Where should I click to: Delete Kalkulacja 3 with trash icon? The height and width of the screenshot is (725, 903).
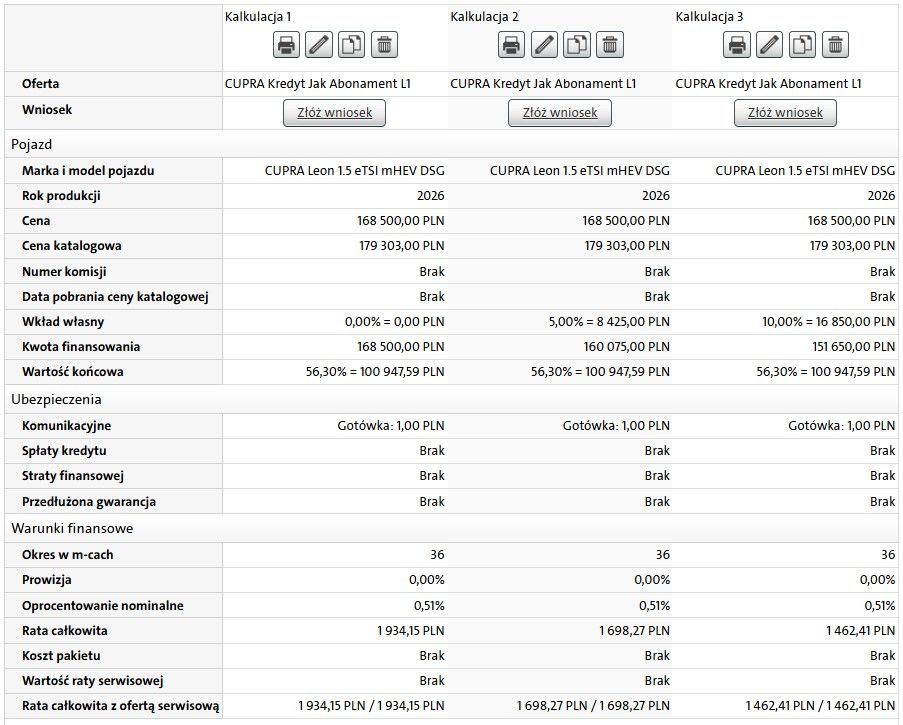tap(835, 44)
